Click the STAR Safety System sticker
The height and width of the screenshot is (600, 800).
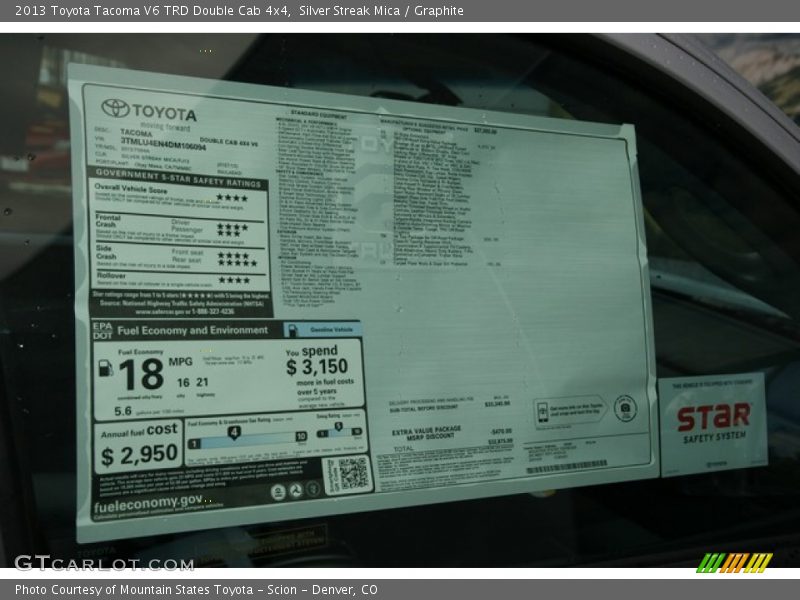click(x=712, y=424)
